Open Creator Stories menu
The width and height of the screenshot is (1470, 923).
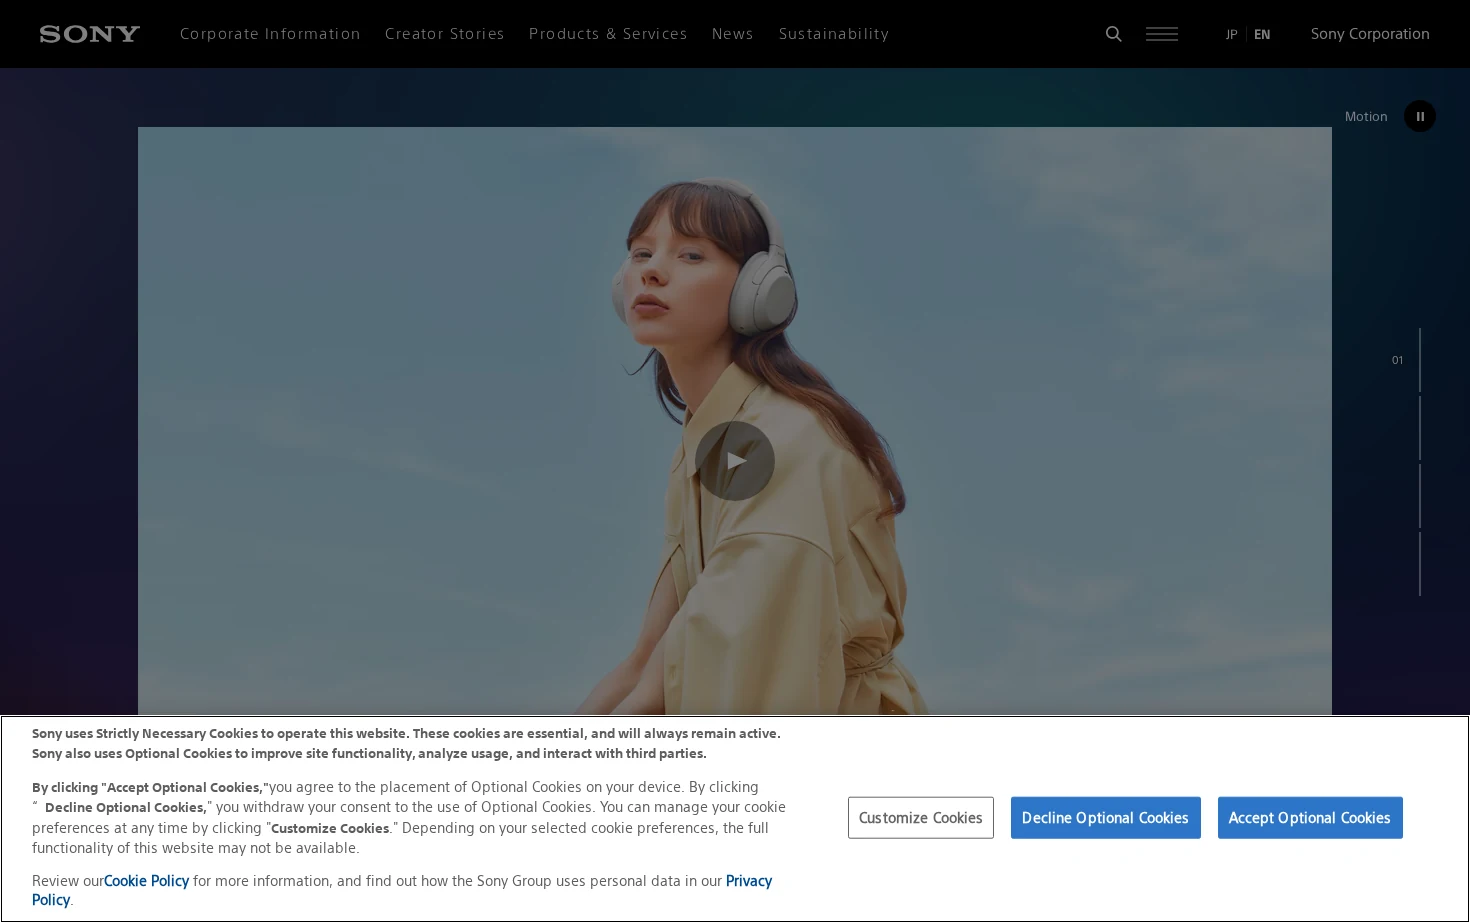pos(445,34)
